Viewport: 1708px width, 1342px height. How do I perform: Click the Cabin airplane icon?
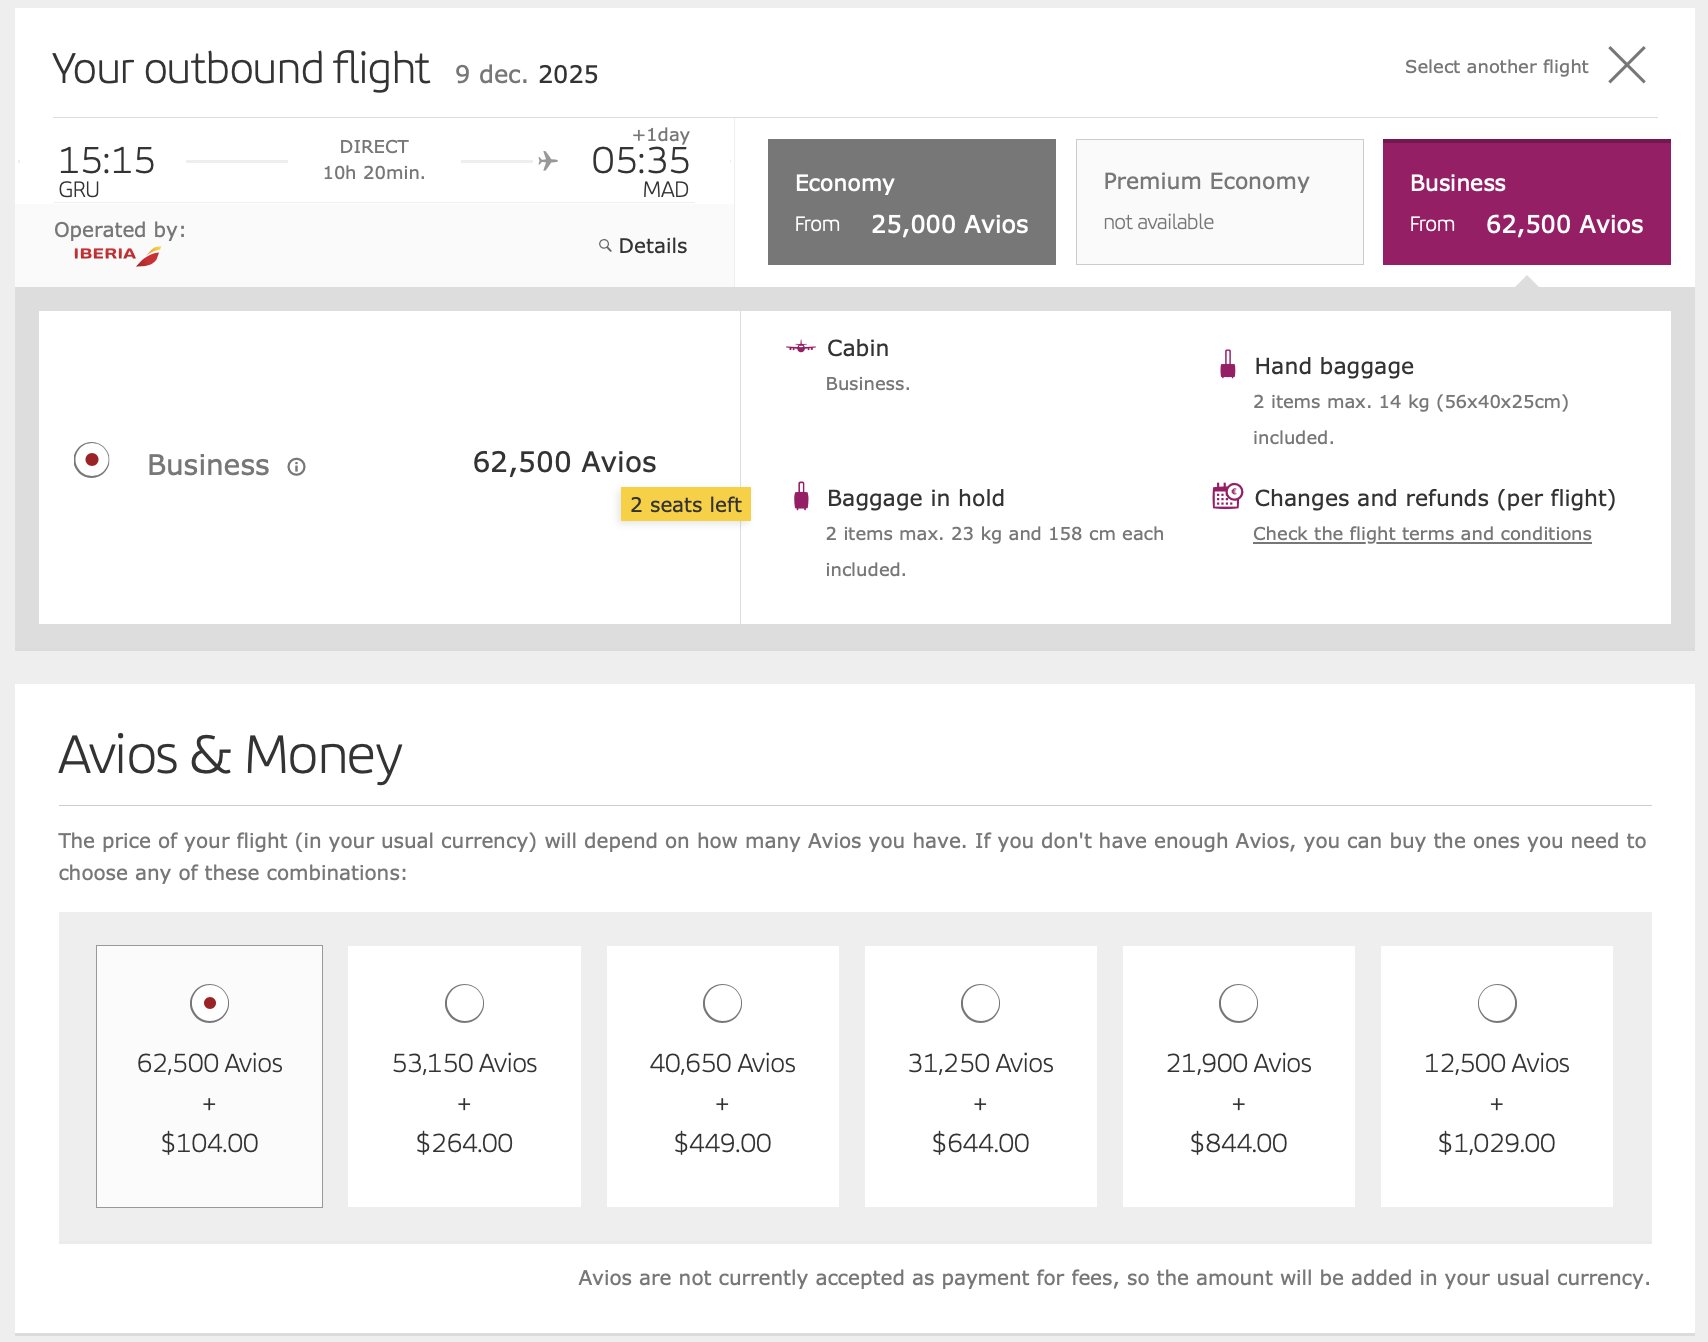[801, 347]
